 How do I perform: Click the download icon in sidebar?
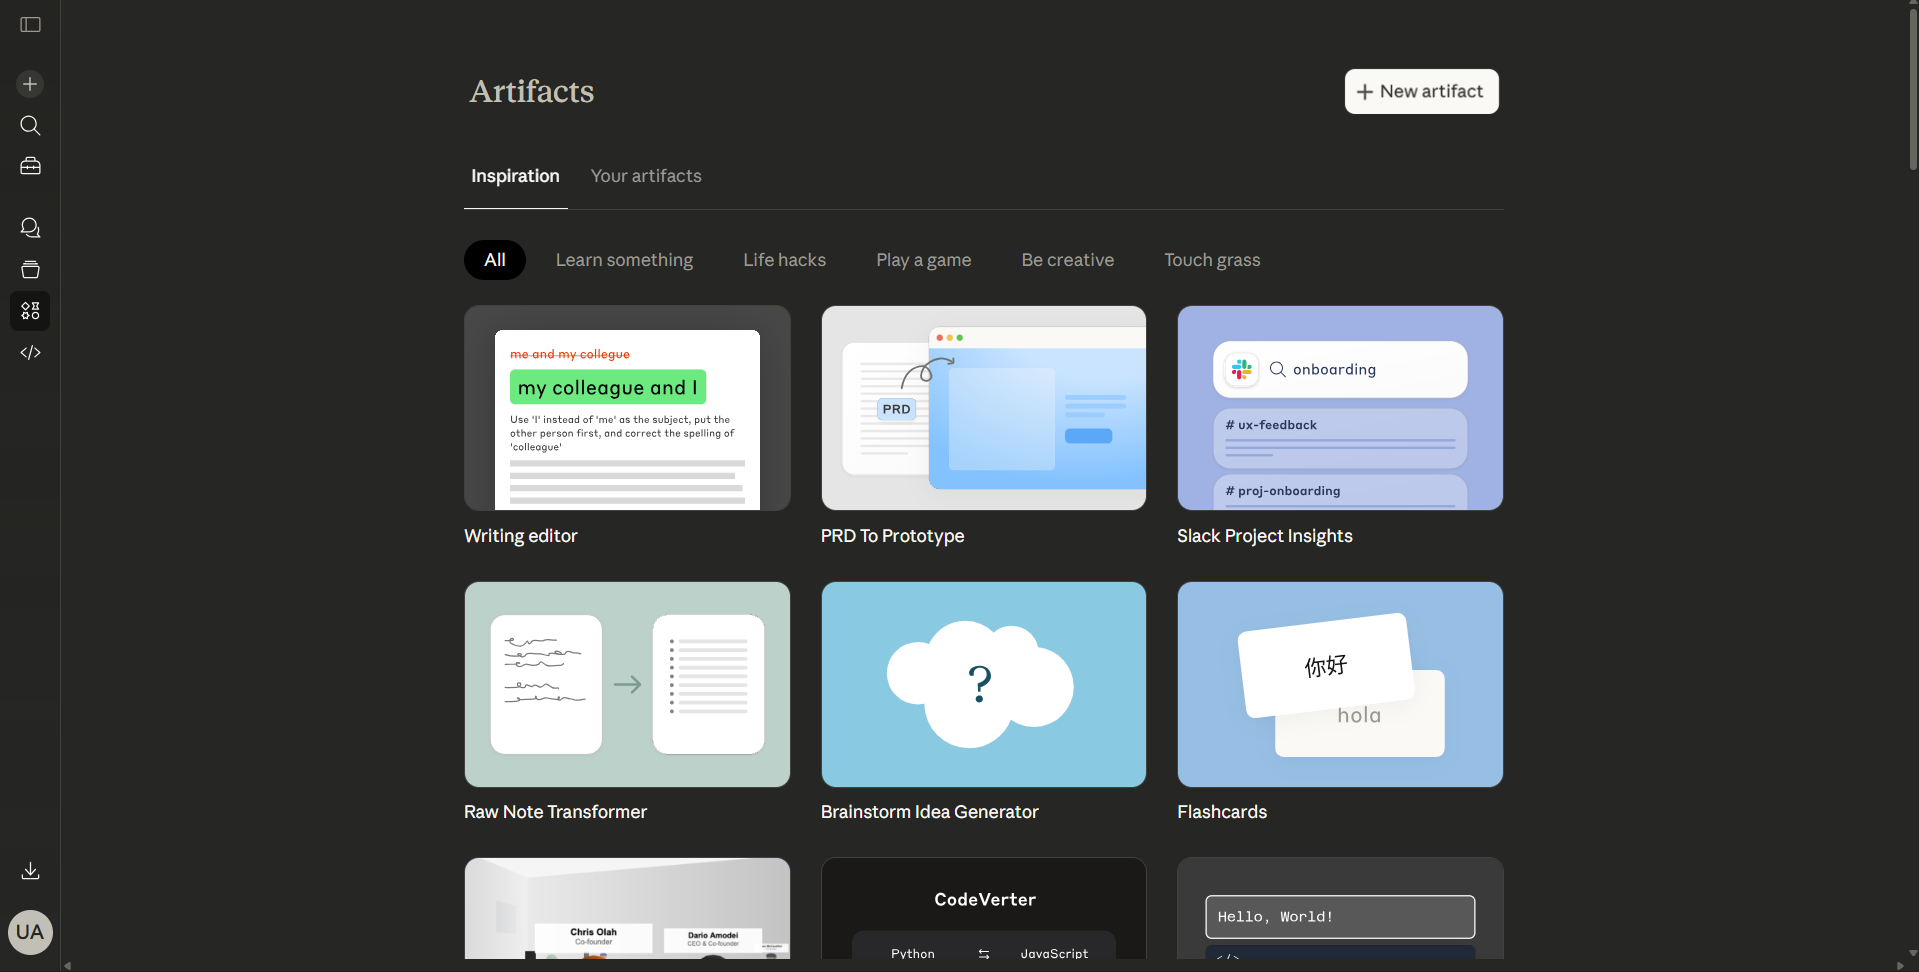click(30, 871)
